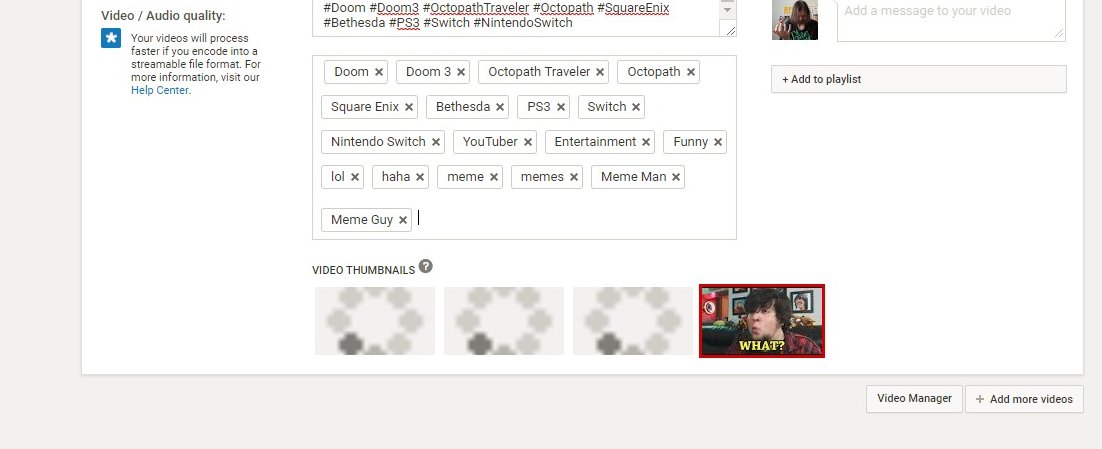Remove the Nintendo Switch tag
Viewport: 1102px width, 449px height.
436,143
